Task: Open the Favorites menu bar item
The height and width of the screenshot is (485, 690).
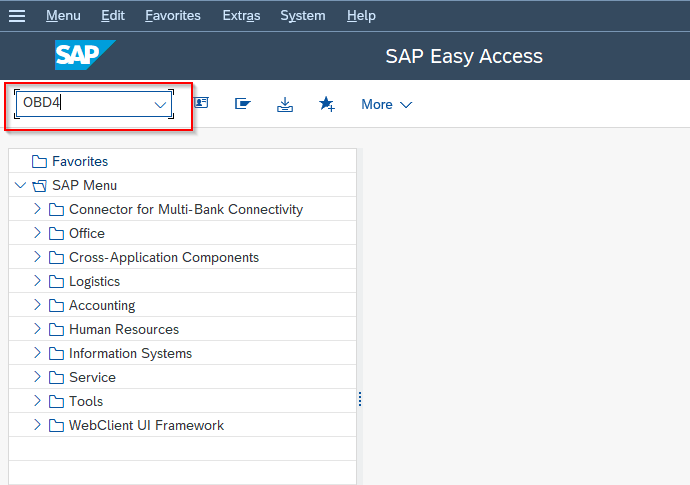Action: pos(173,16)
